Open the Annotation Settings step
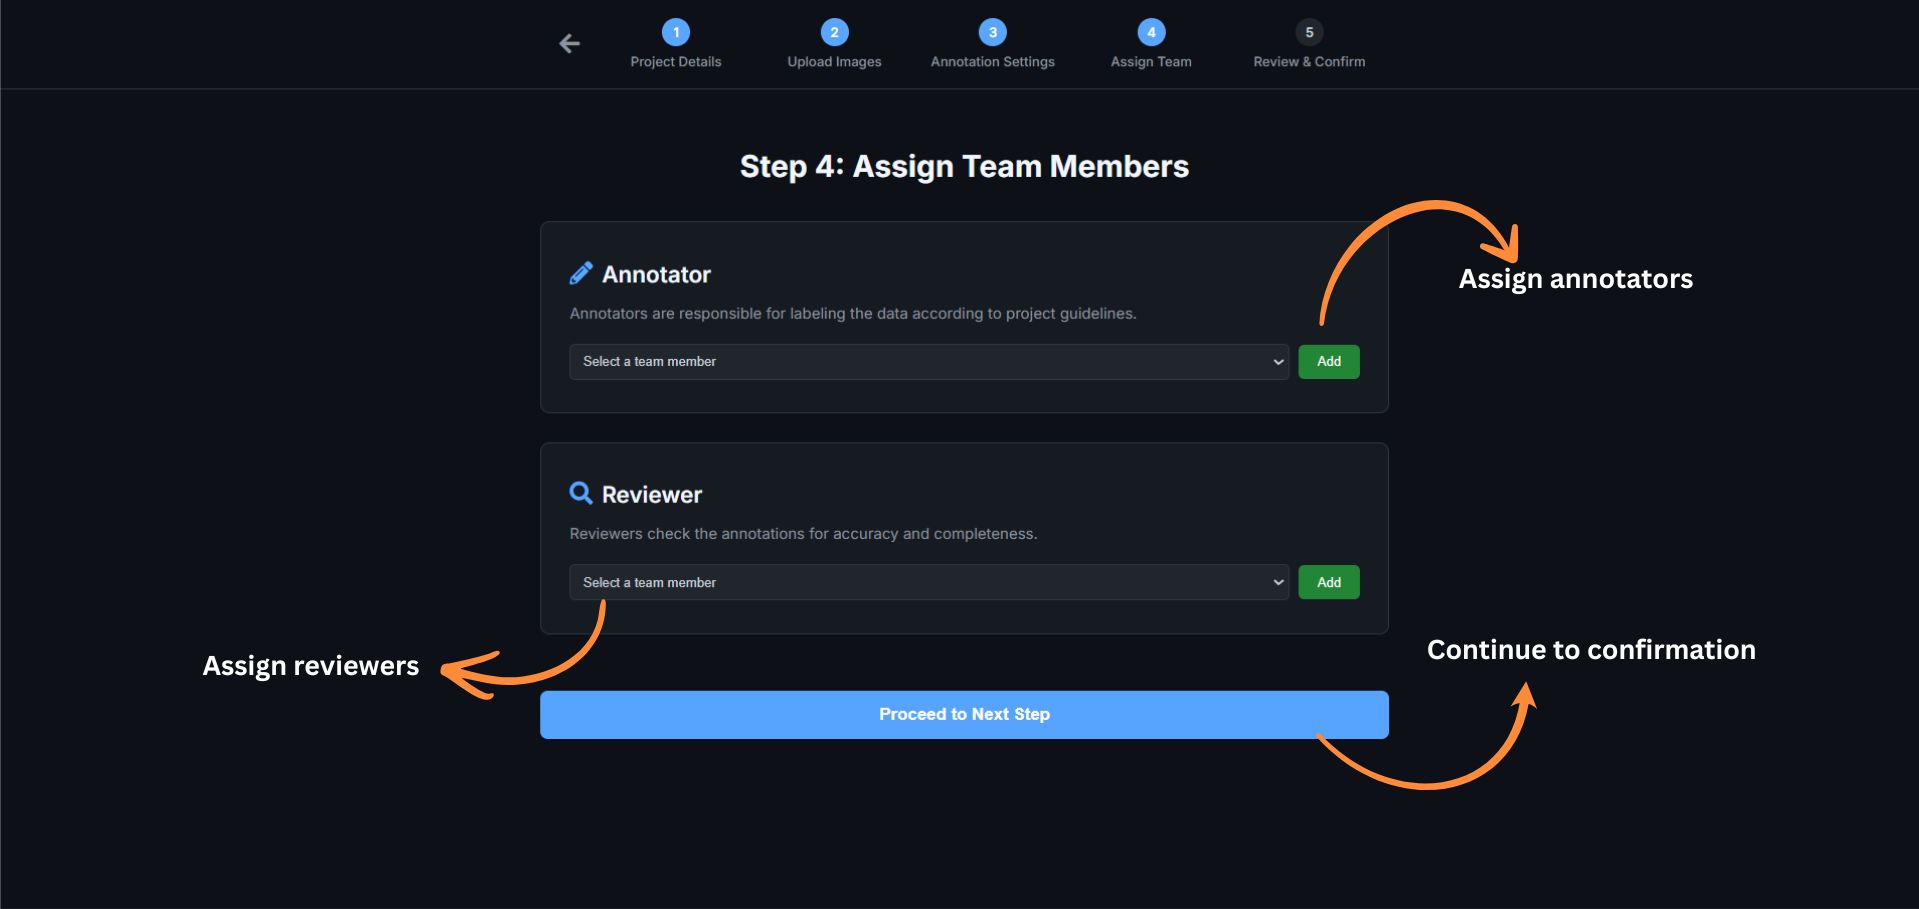The image size is (1919, 909). pos(992,62)
